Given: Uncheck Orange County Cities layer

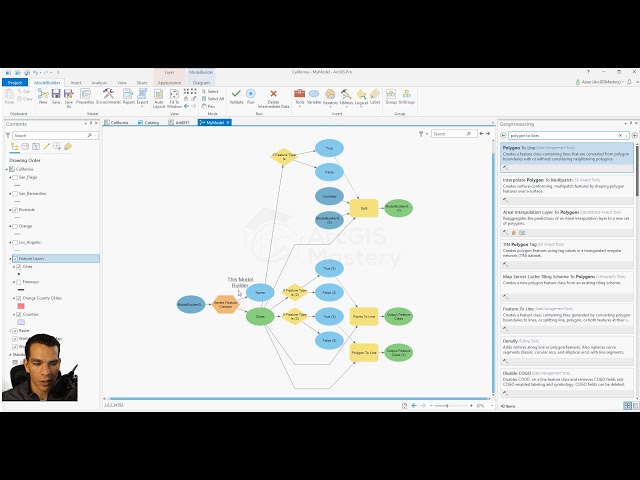Looking at the screenshot, I should point(18,298).
